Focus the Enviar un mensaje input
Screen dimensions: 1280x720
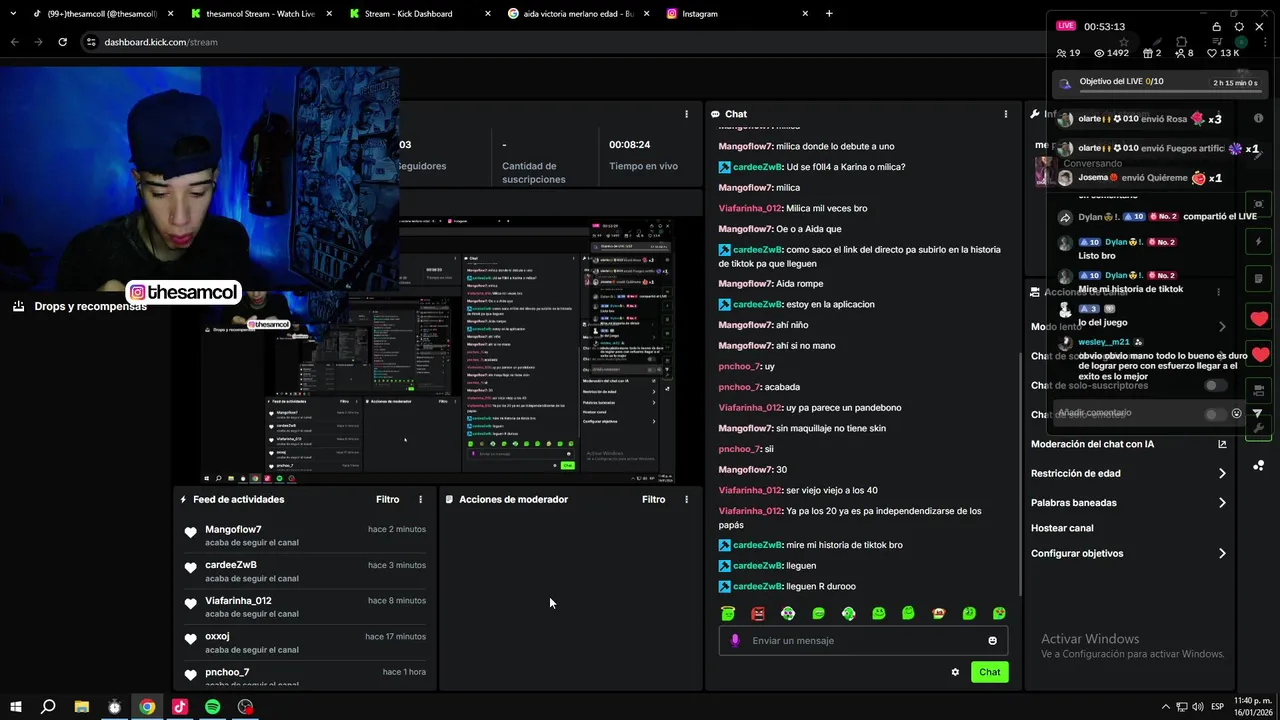(x=863, y=641)
